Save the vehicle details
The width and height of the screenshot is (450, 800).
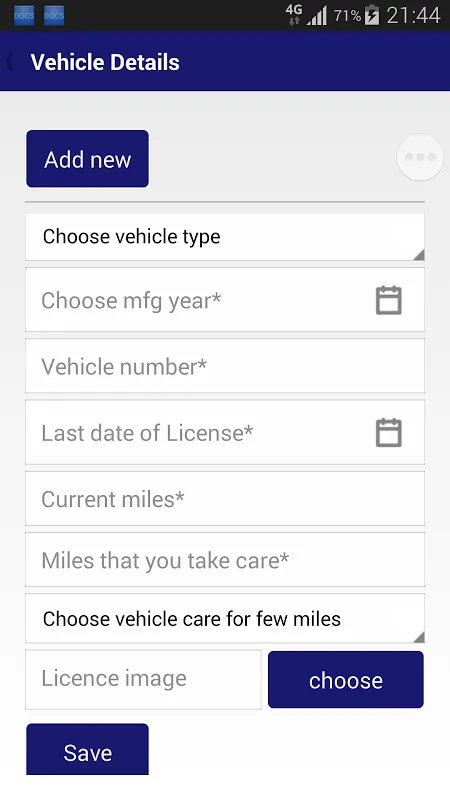point(87,750)
